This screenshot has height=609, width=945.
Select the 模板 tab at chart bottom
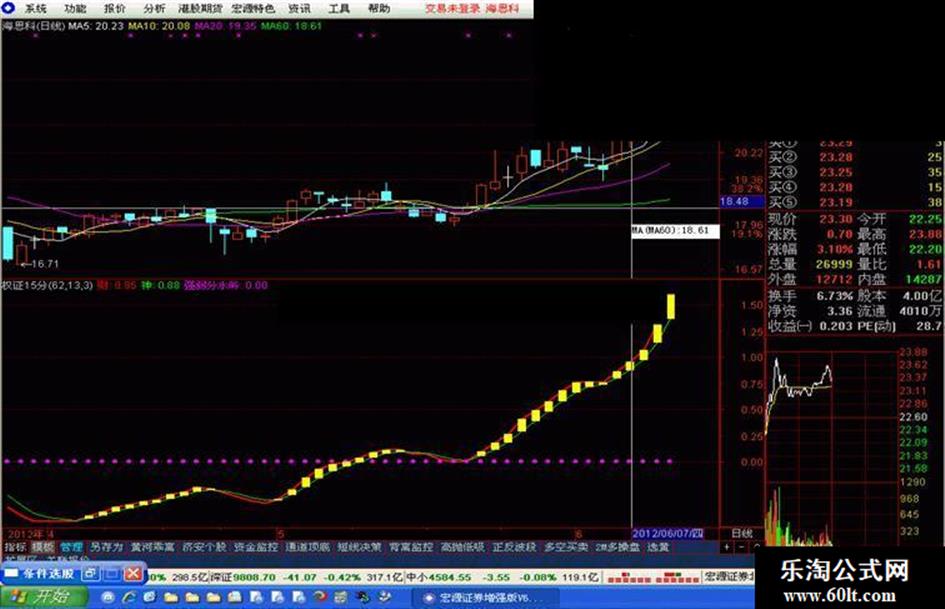pos(43,547)
